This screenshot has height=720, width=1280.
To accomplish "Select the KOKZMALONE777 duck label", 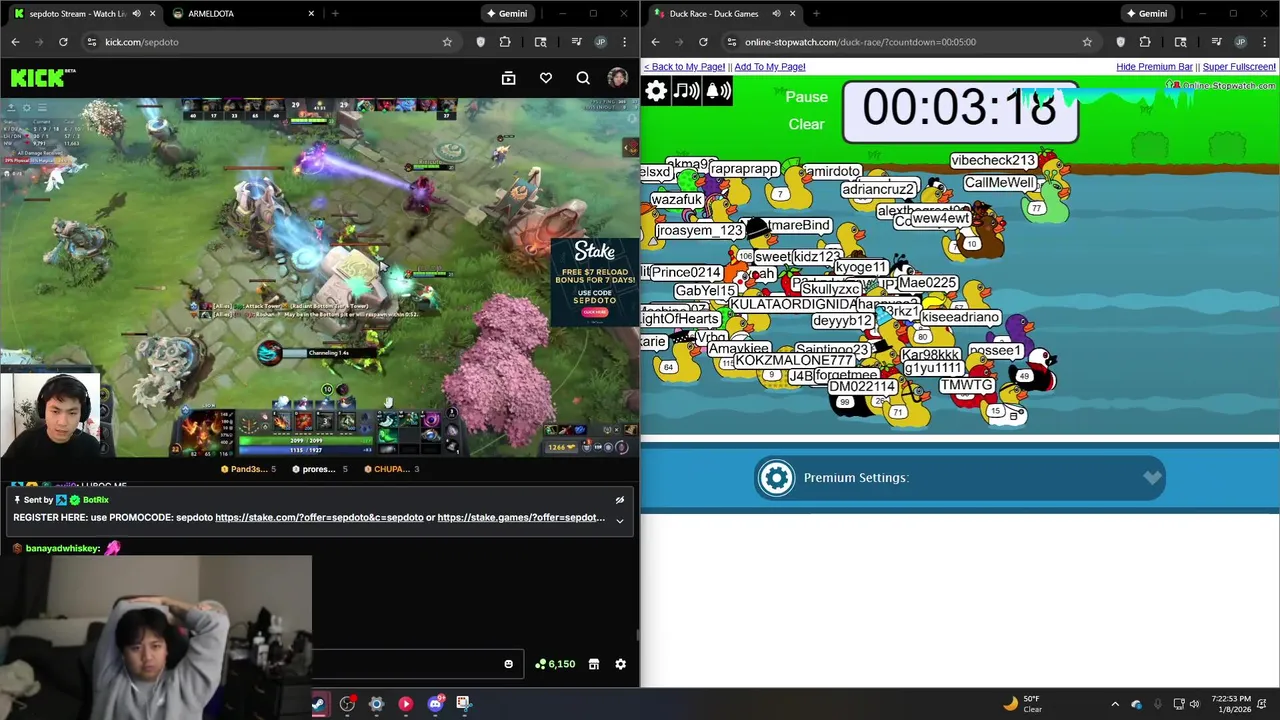I will 794,360.
